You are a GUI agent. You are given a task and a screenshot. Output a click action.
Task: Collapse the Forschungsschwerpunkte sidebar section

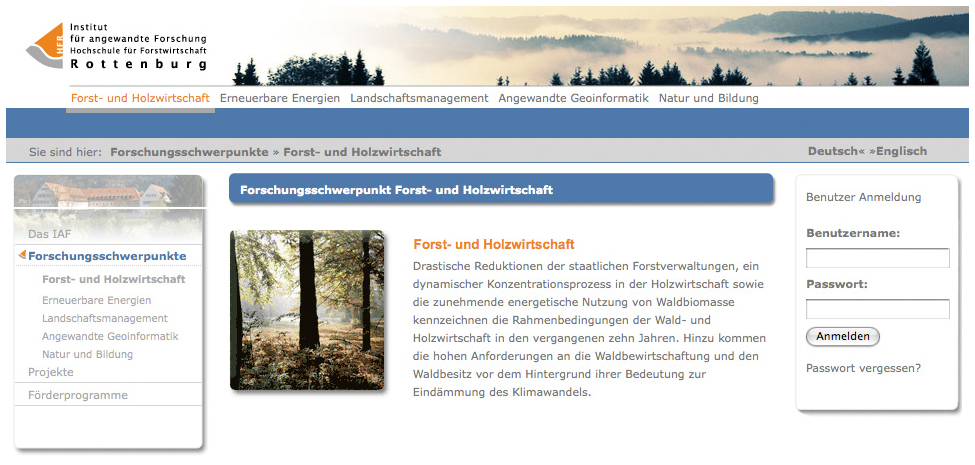point(107,256)
